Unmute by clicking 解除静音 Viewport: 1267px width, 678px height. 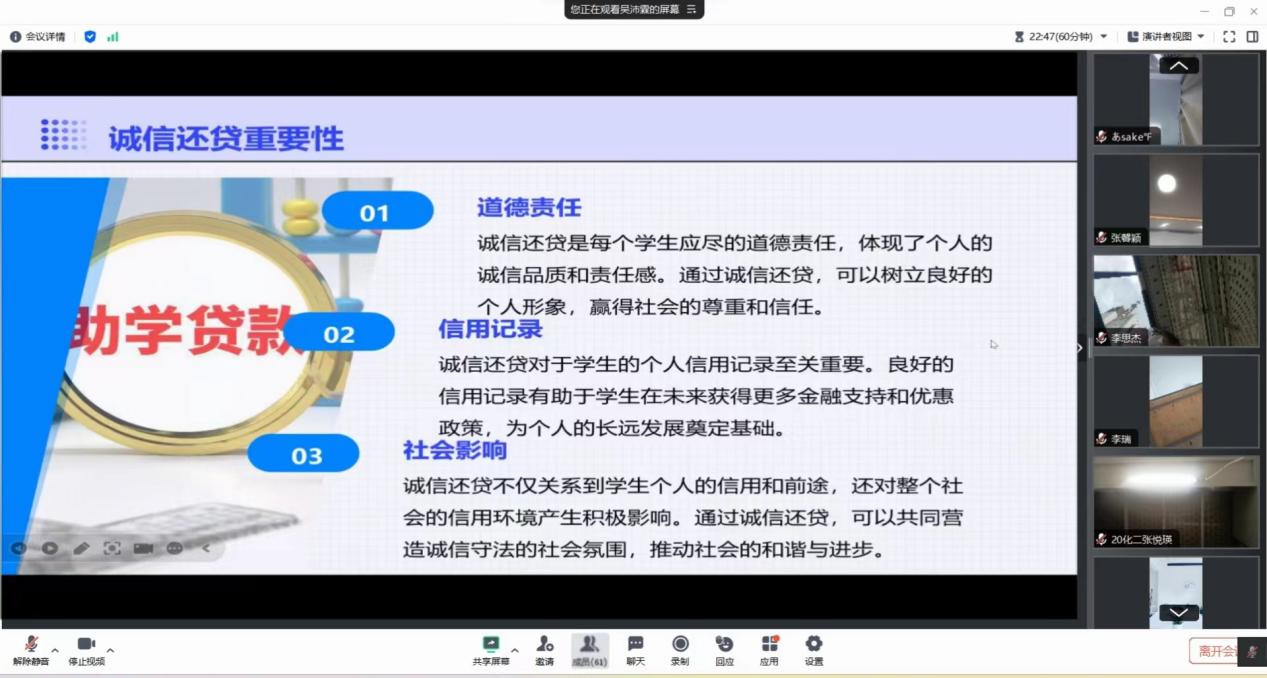click(x=29, y=649)
